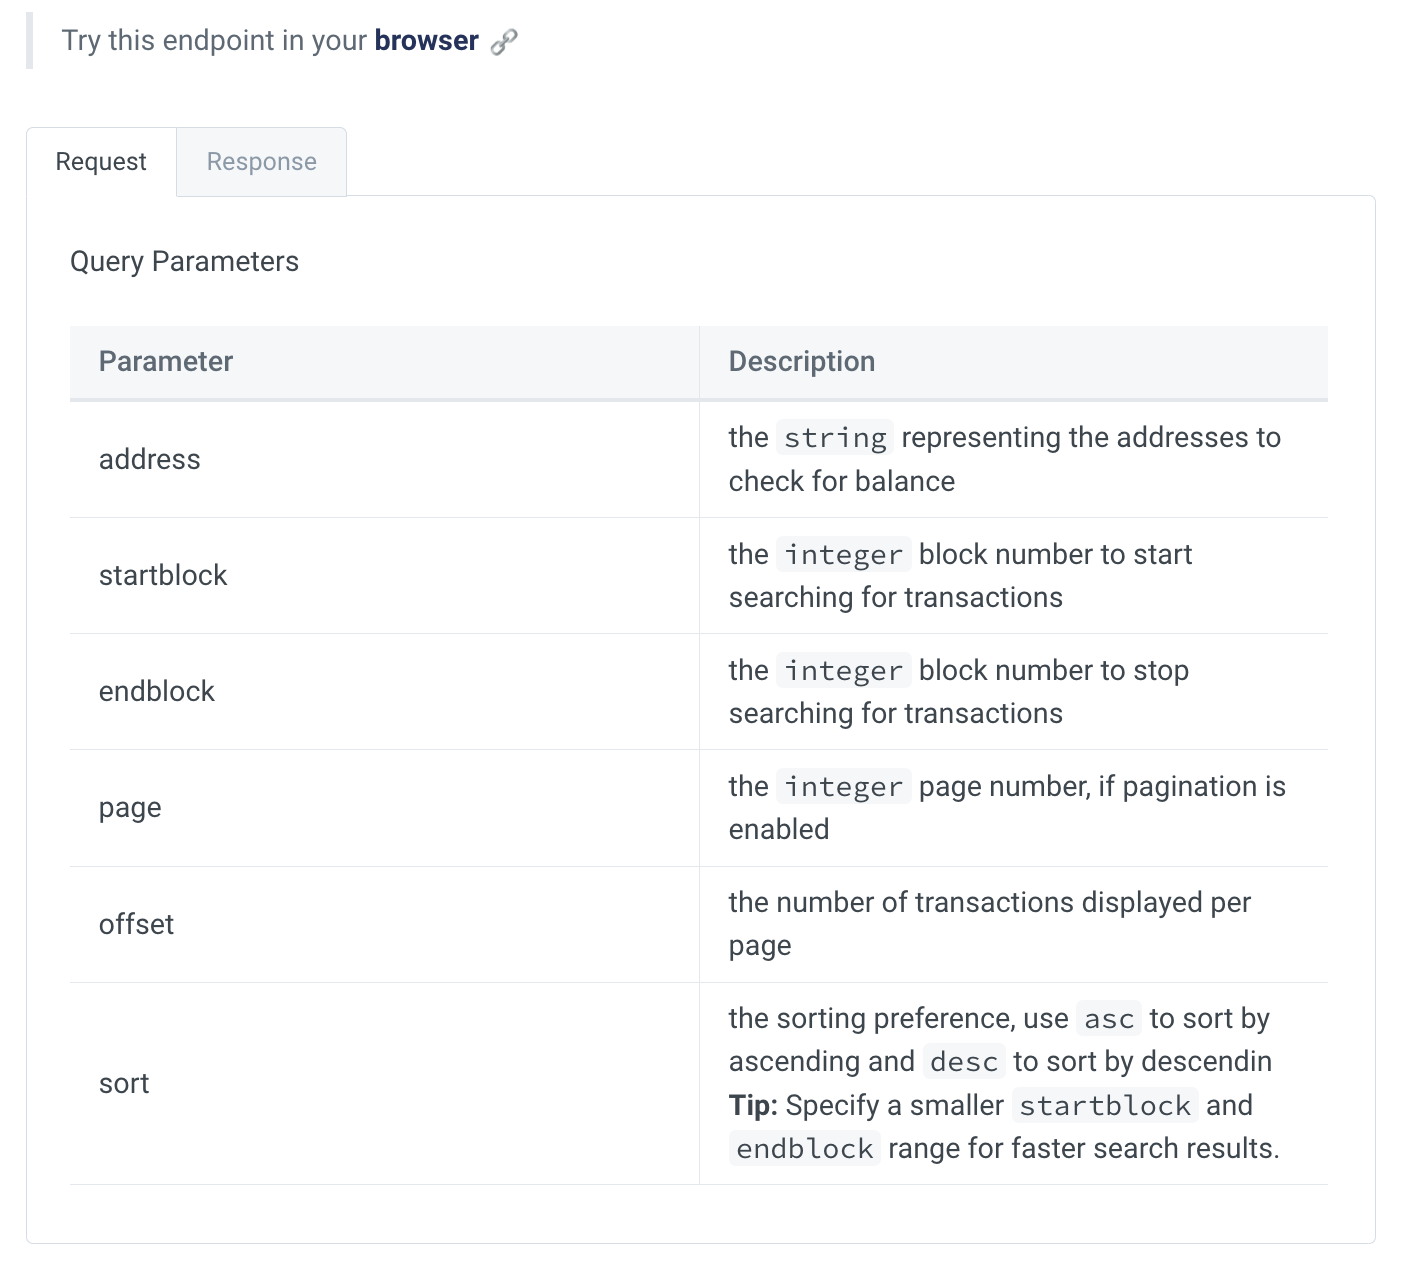The image size is (1408, 1268).
Task: Switch to the Response tab
Action: coord(261,162)
